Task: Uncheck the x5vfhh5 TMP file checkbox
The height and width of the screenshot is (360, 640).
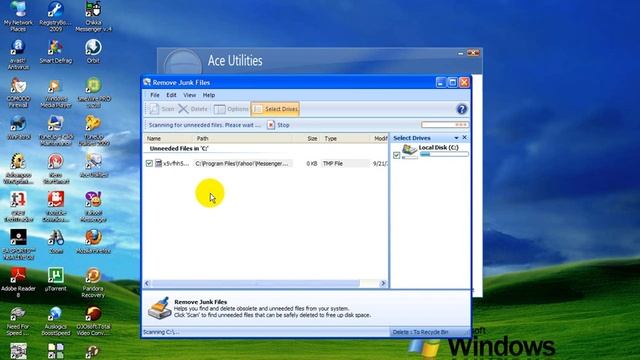Action: [149, 163]
